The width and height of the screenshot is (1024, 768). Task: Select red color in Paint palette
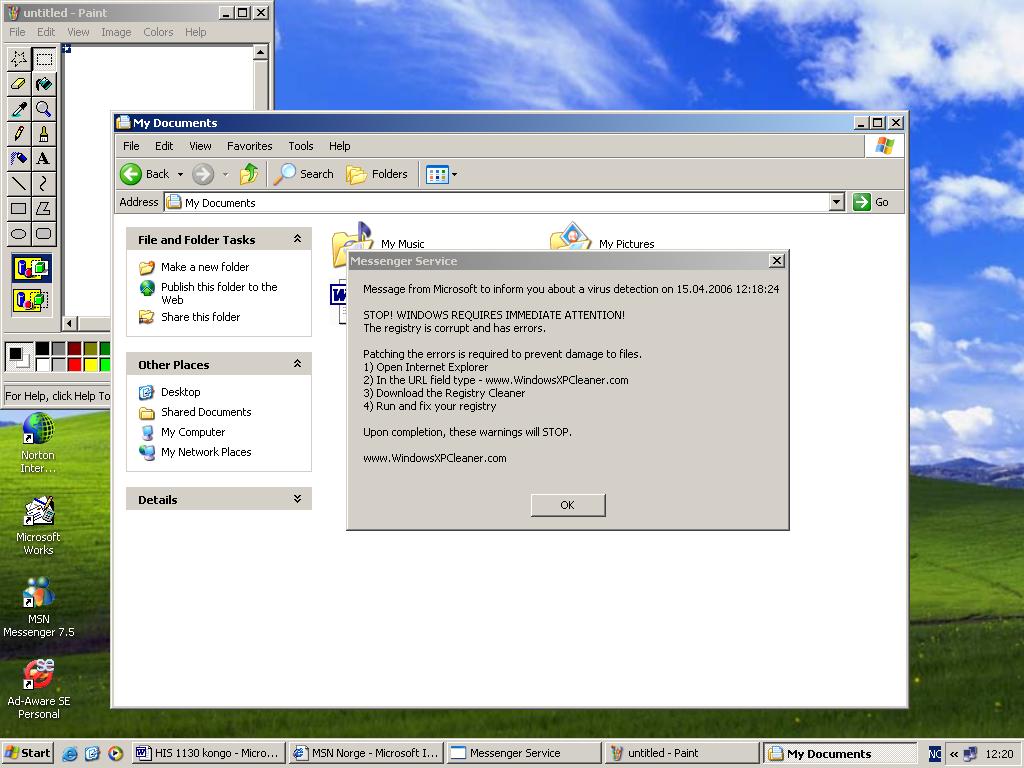(x=74, y=364)
